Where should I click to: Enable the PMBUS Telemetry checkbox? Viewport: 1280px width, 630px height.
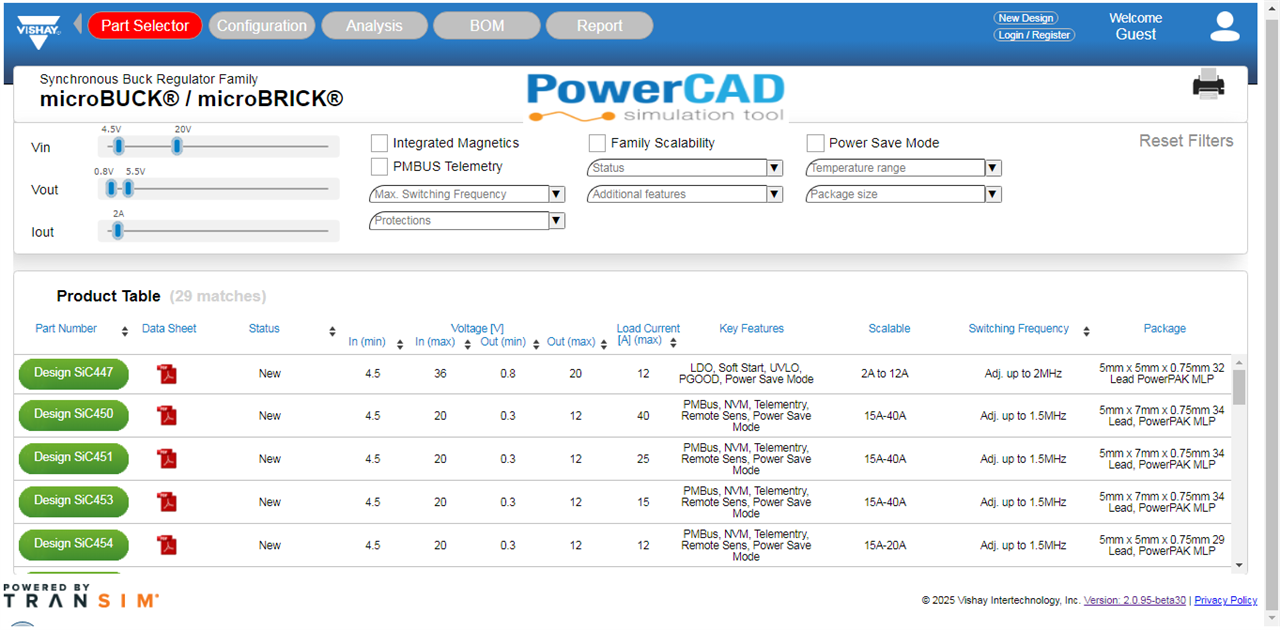click(379, 166)
